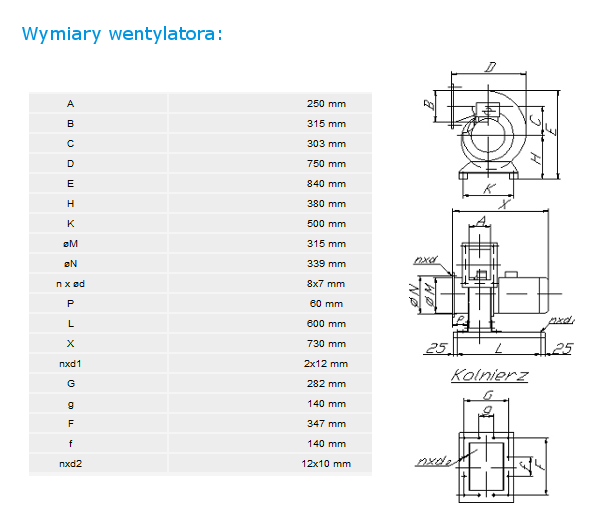Viewport: 600px width, 520px height.
Task: Click the "K" dimension label under front view
Action: pyautogui.click(x=489, y=188)
